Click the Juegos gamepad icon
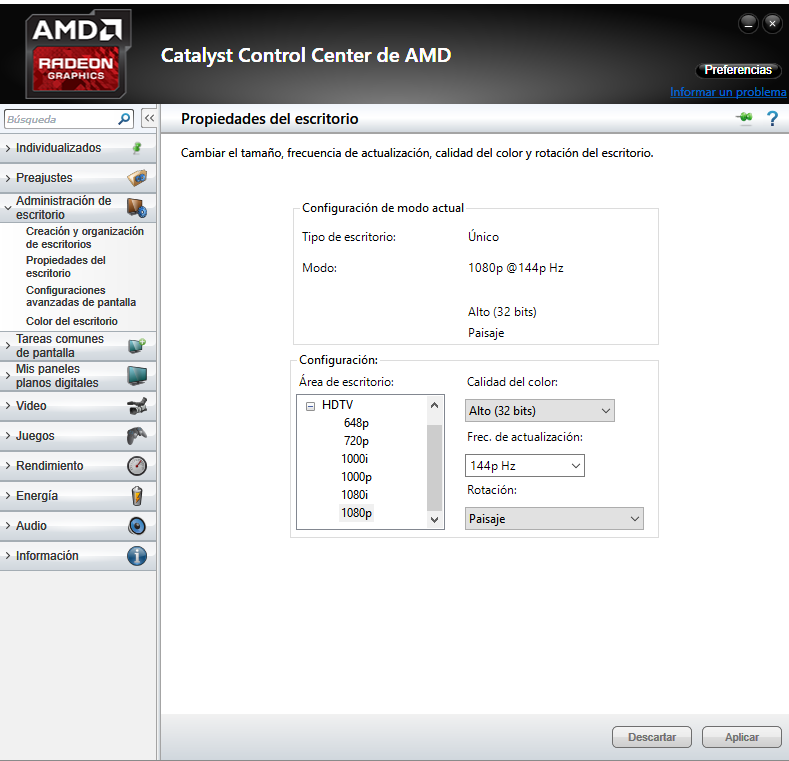The height and width of the screenshot is (761, 789). click(137, 435)
